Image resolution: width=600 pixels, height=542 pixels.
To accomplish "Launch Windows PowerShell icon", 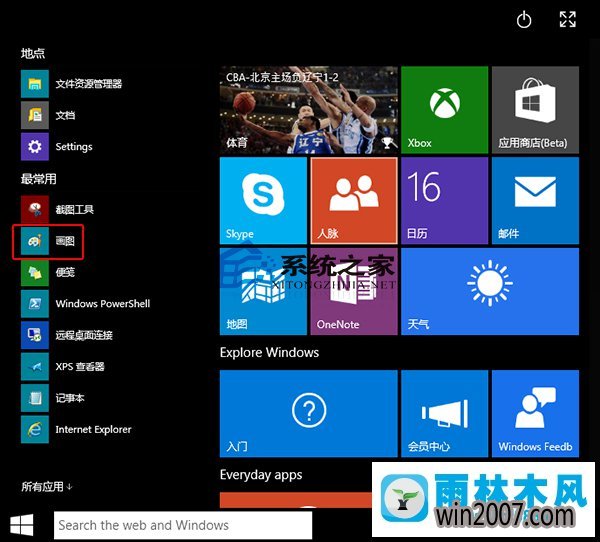I will coord(35,304).
